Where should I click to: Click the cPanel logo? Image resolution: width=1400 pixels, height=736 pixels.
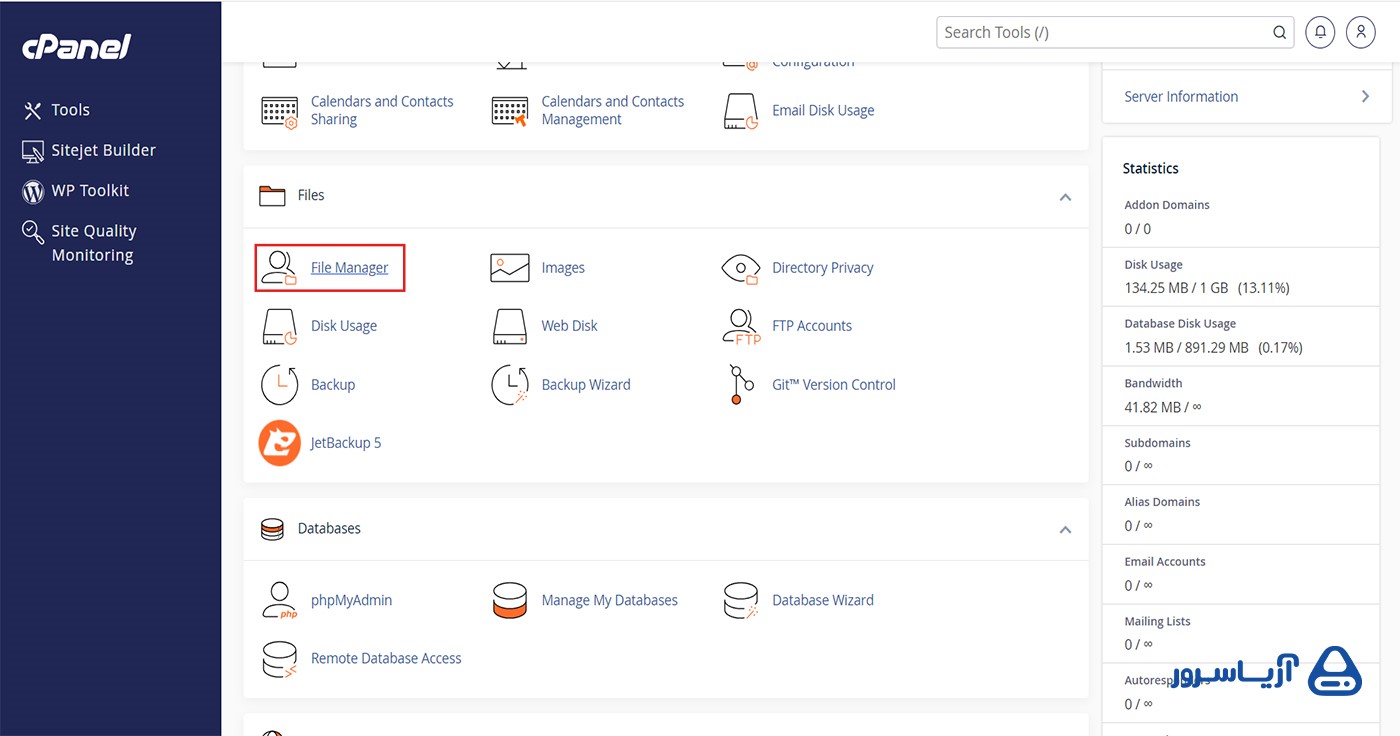pyautogui.click(x=77, y=47)
